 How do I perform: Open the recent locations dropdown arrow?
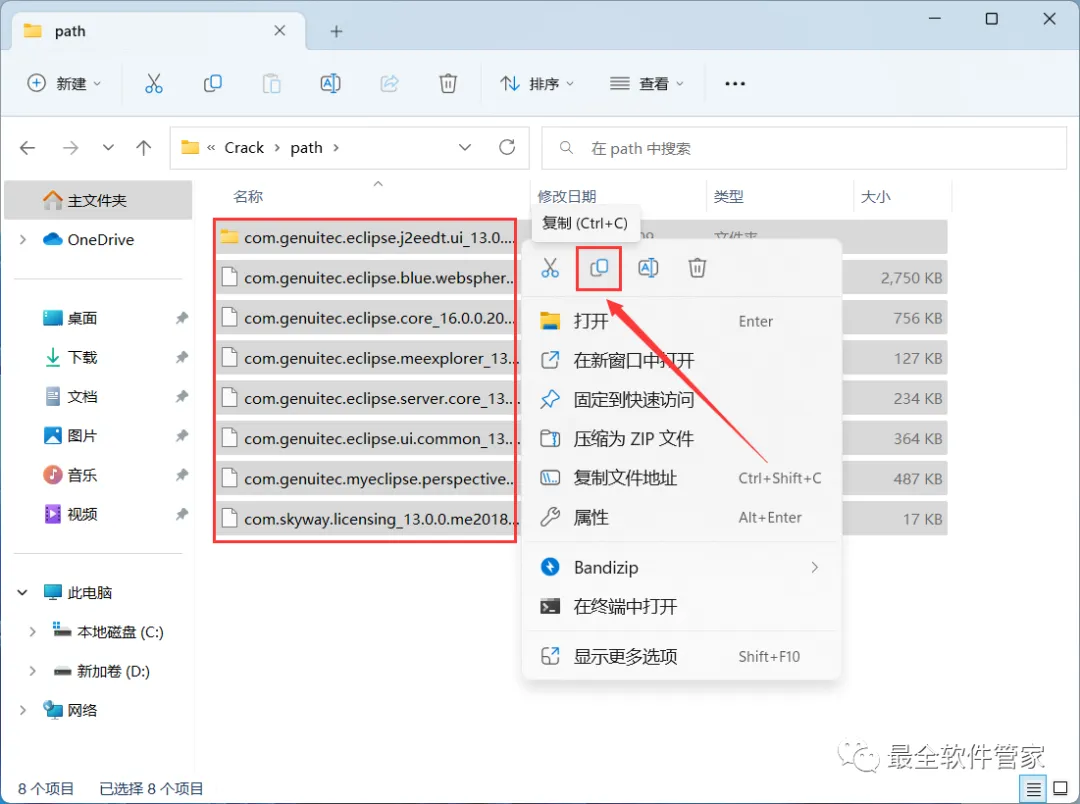coord(108,147)
